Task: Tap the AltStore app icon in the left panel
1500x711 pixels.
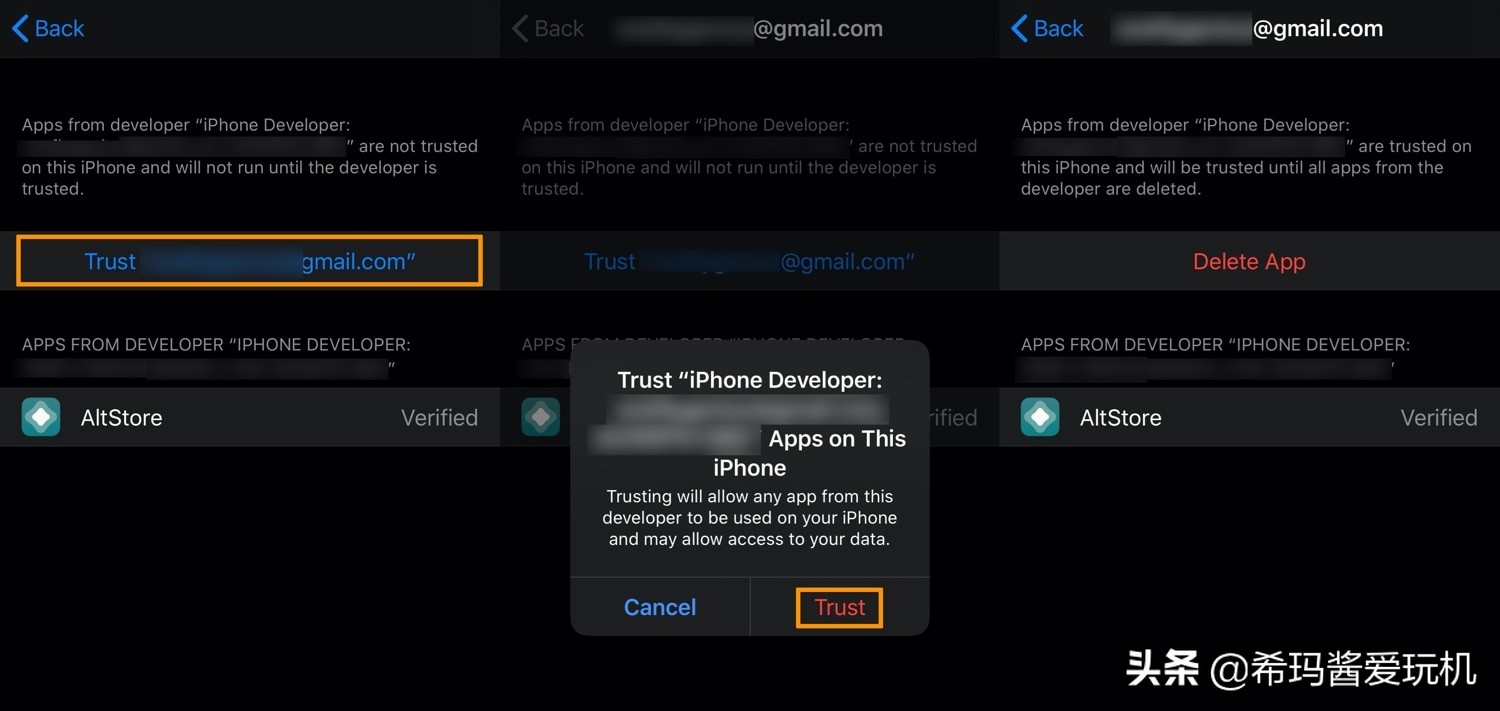Action: tap(40, 417)
